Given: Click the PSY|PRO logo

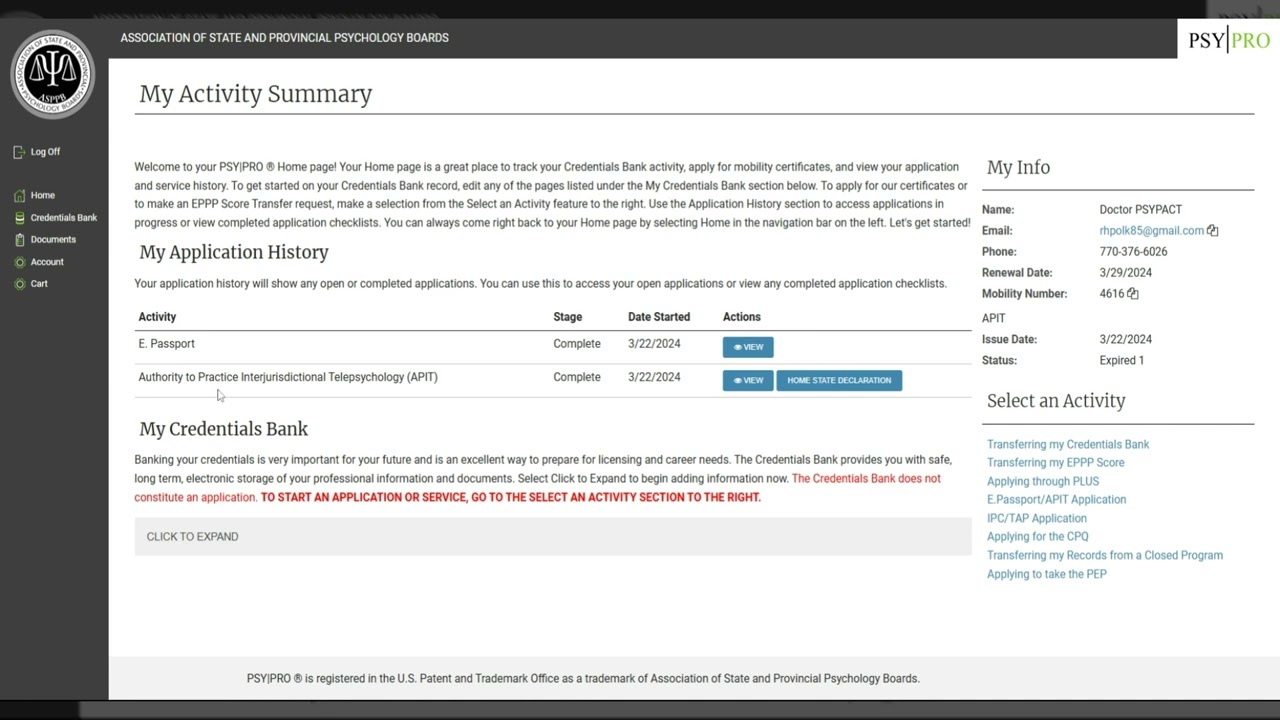Looking at the screenshot, I should [x=1229, y=40].
